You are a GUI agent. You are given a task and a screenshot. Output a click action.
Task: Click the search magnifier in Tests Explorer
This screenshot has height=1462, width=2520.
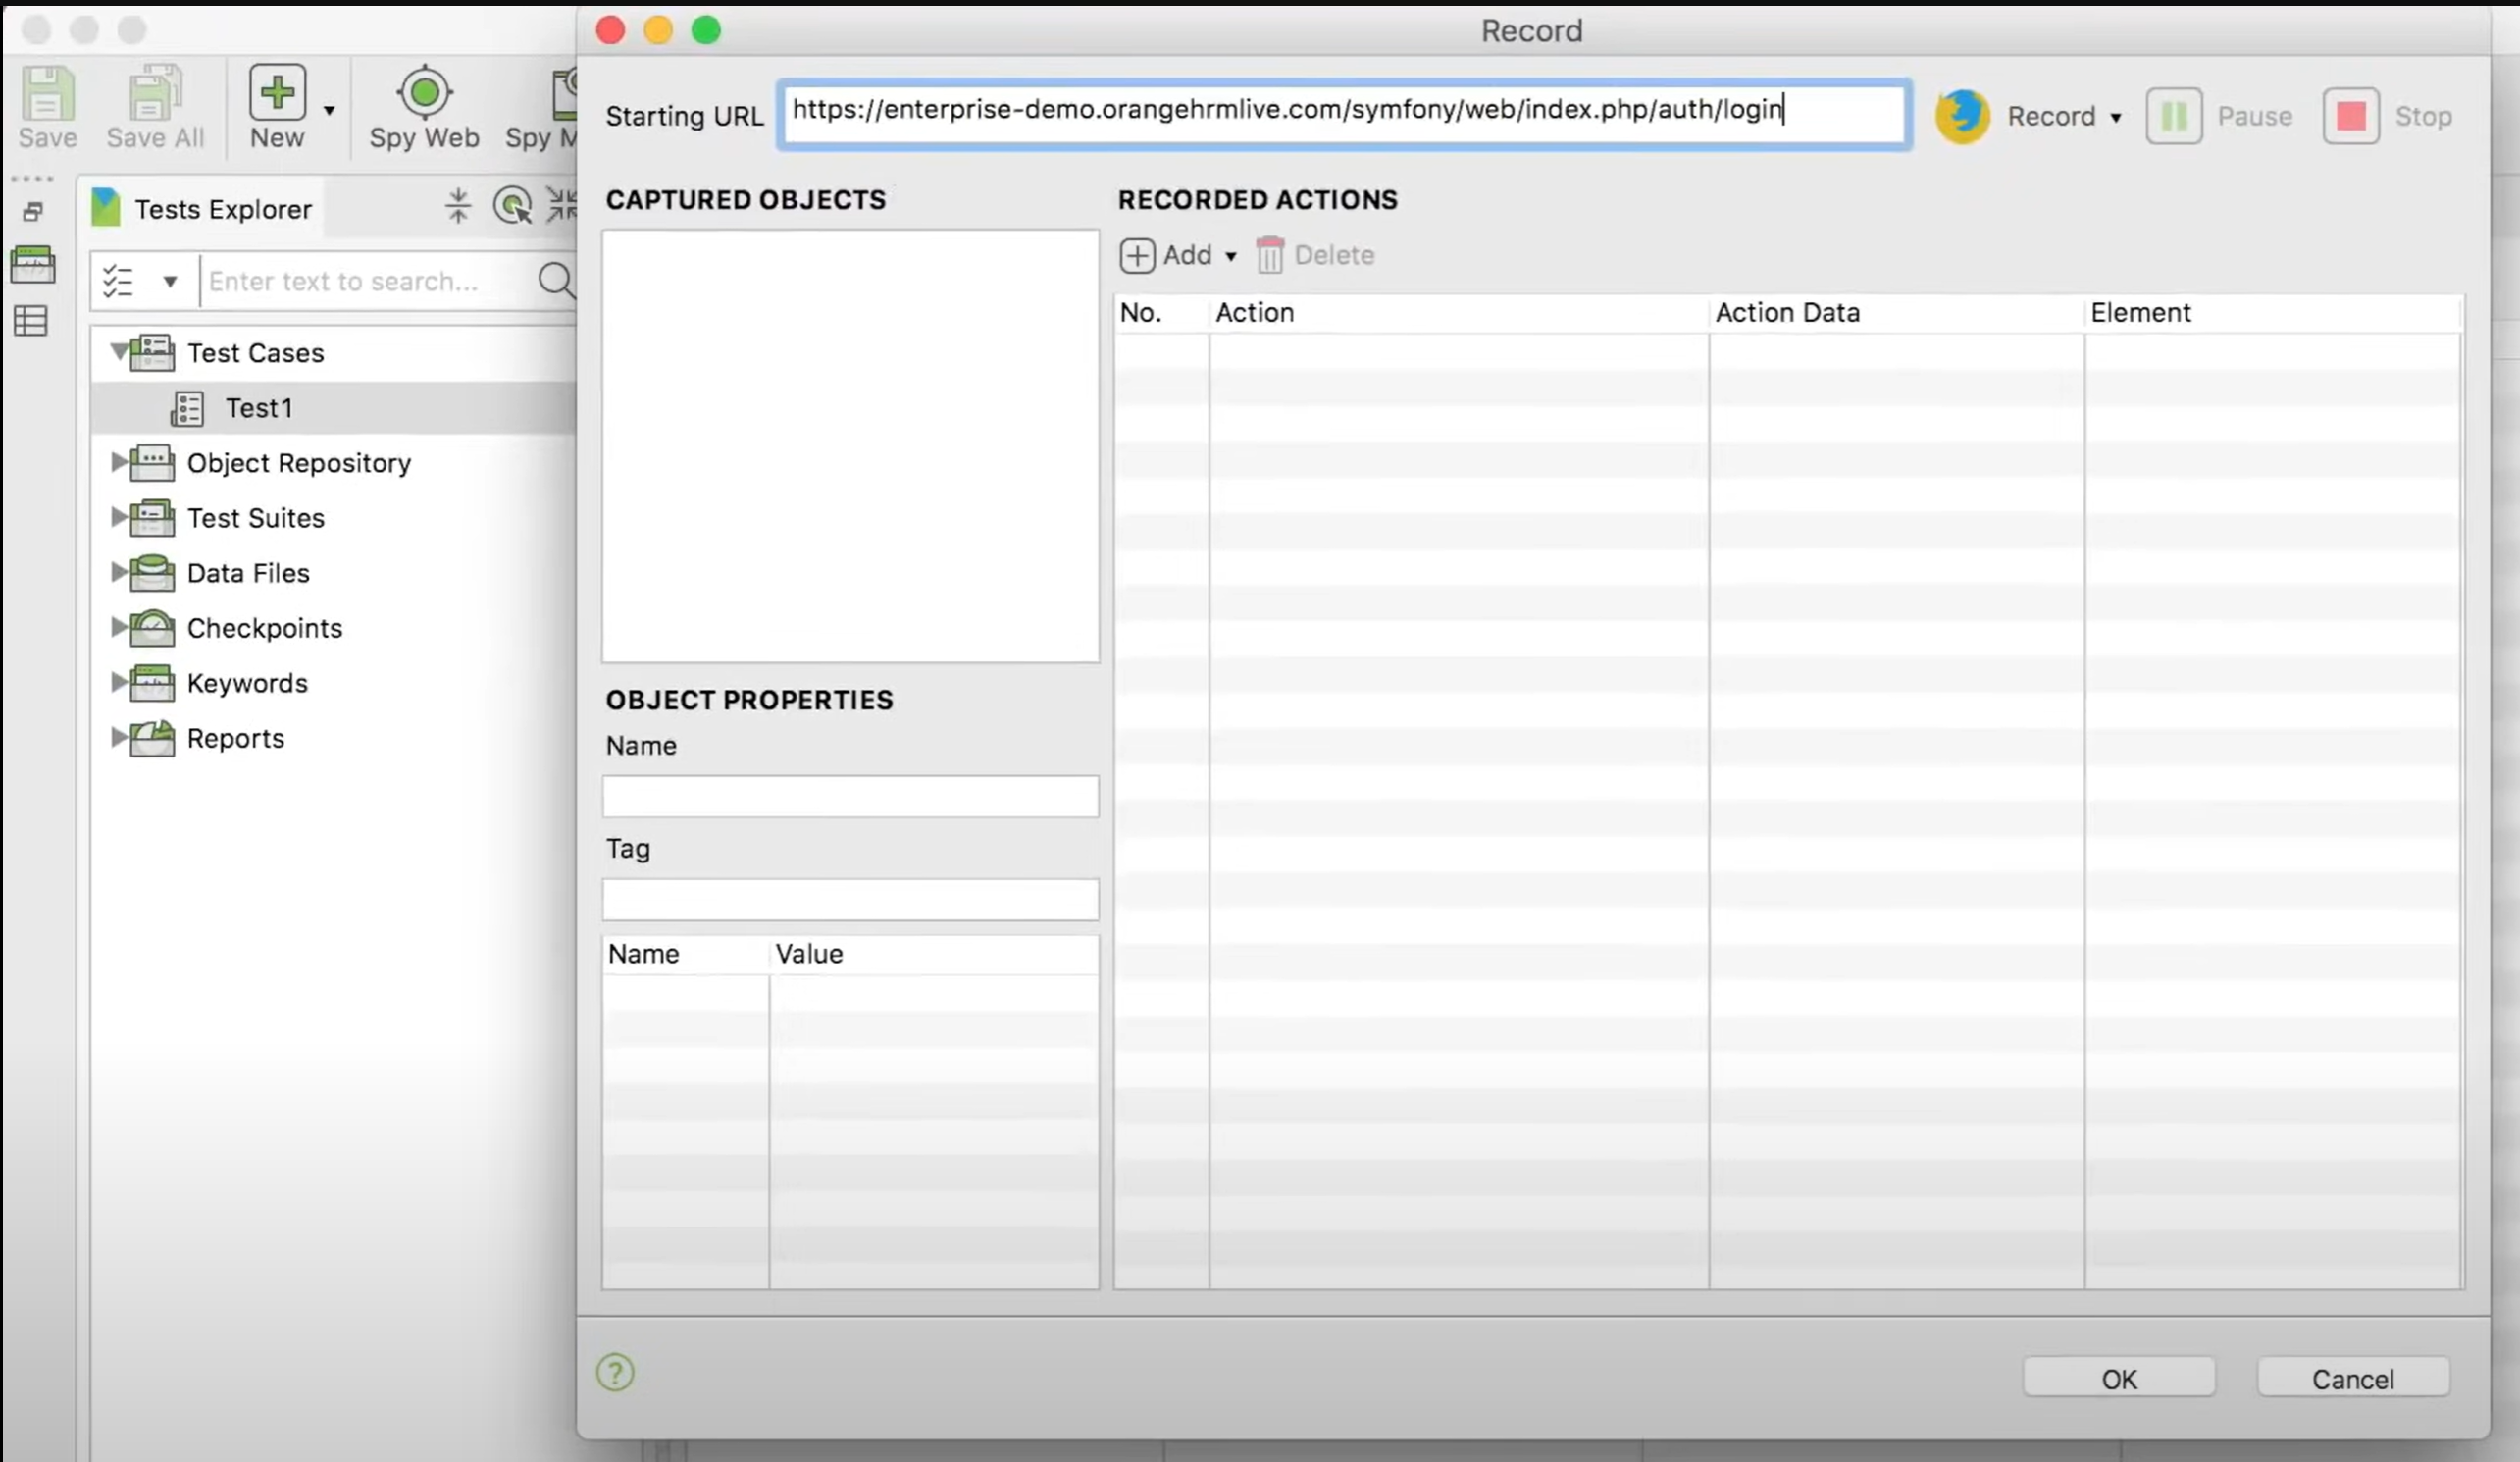[555, 281]
